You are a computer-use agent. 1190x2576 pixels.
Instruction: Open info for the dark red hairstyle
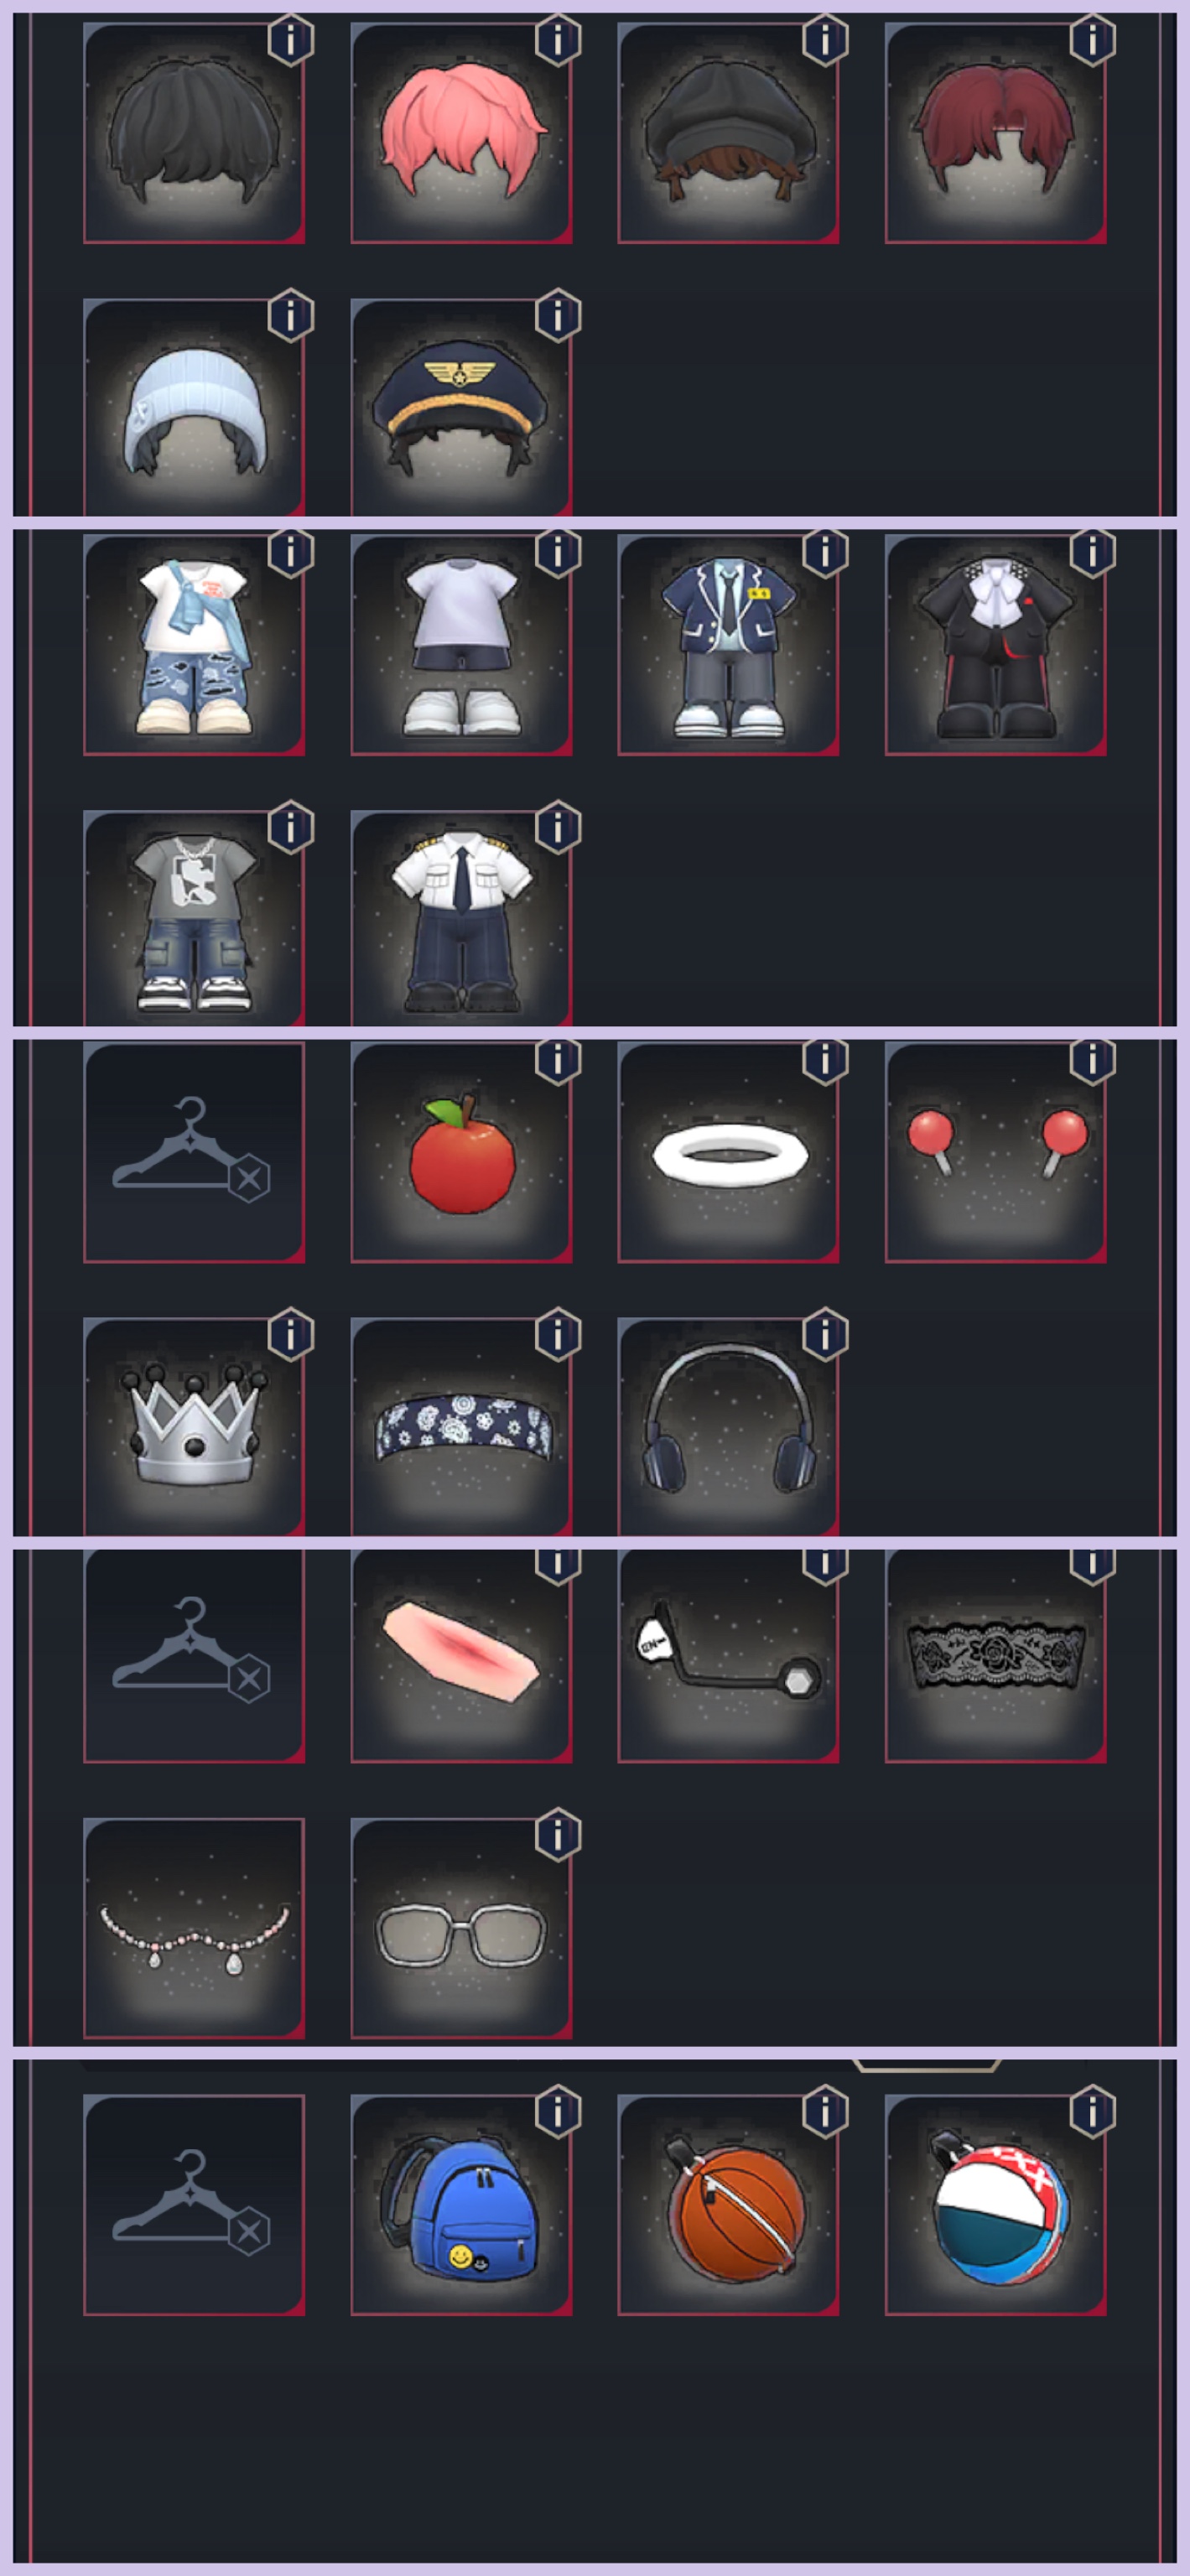tap(1092, 40)
